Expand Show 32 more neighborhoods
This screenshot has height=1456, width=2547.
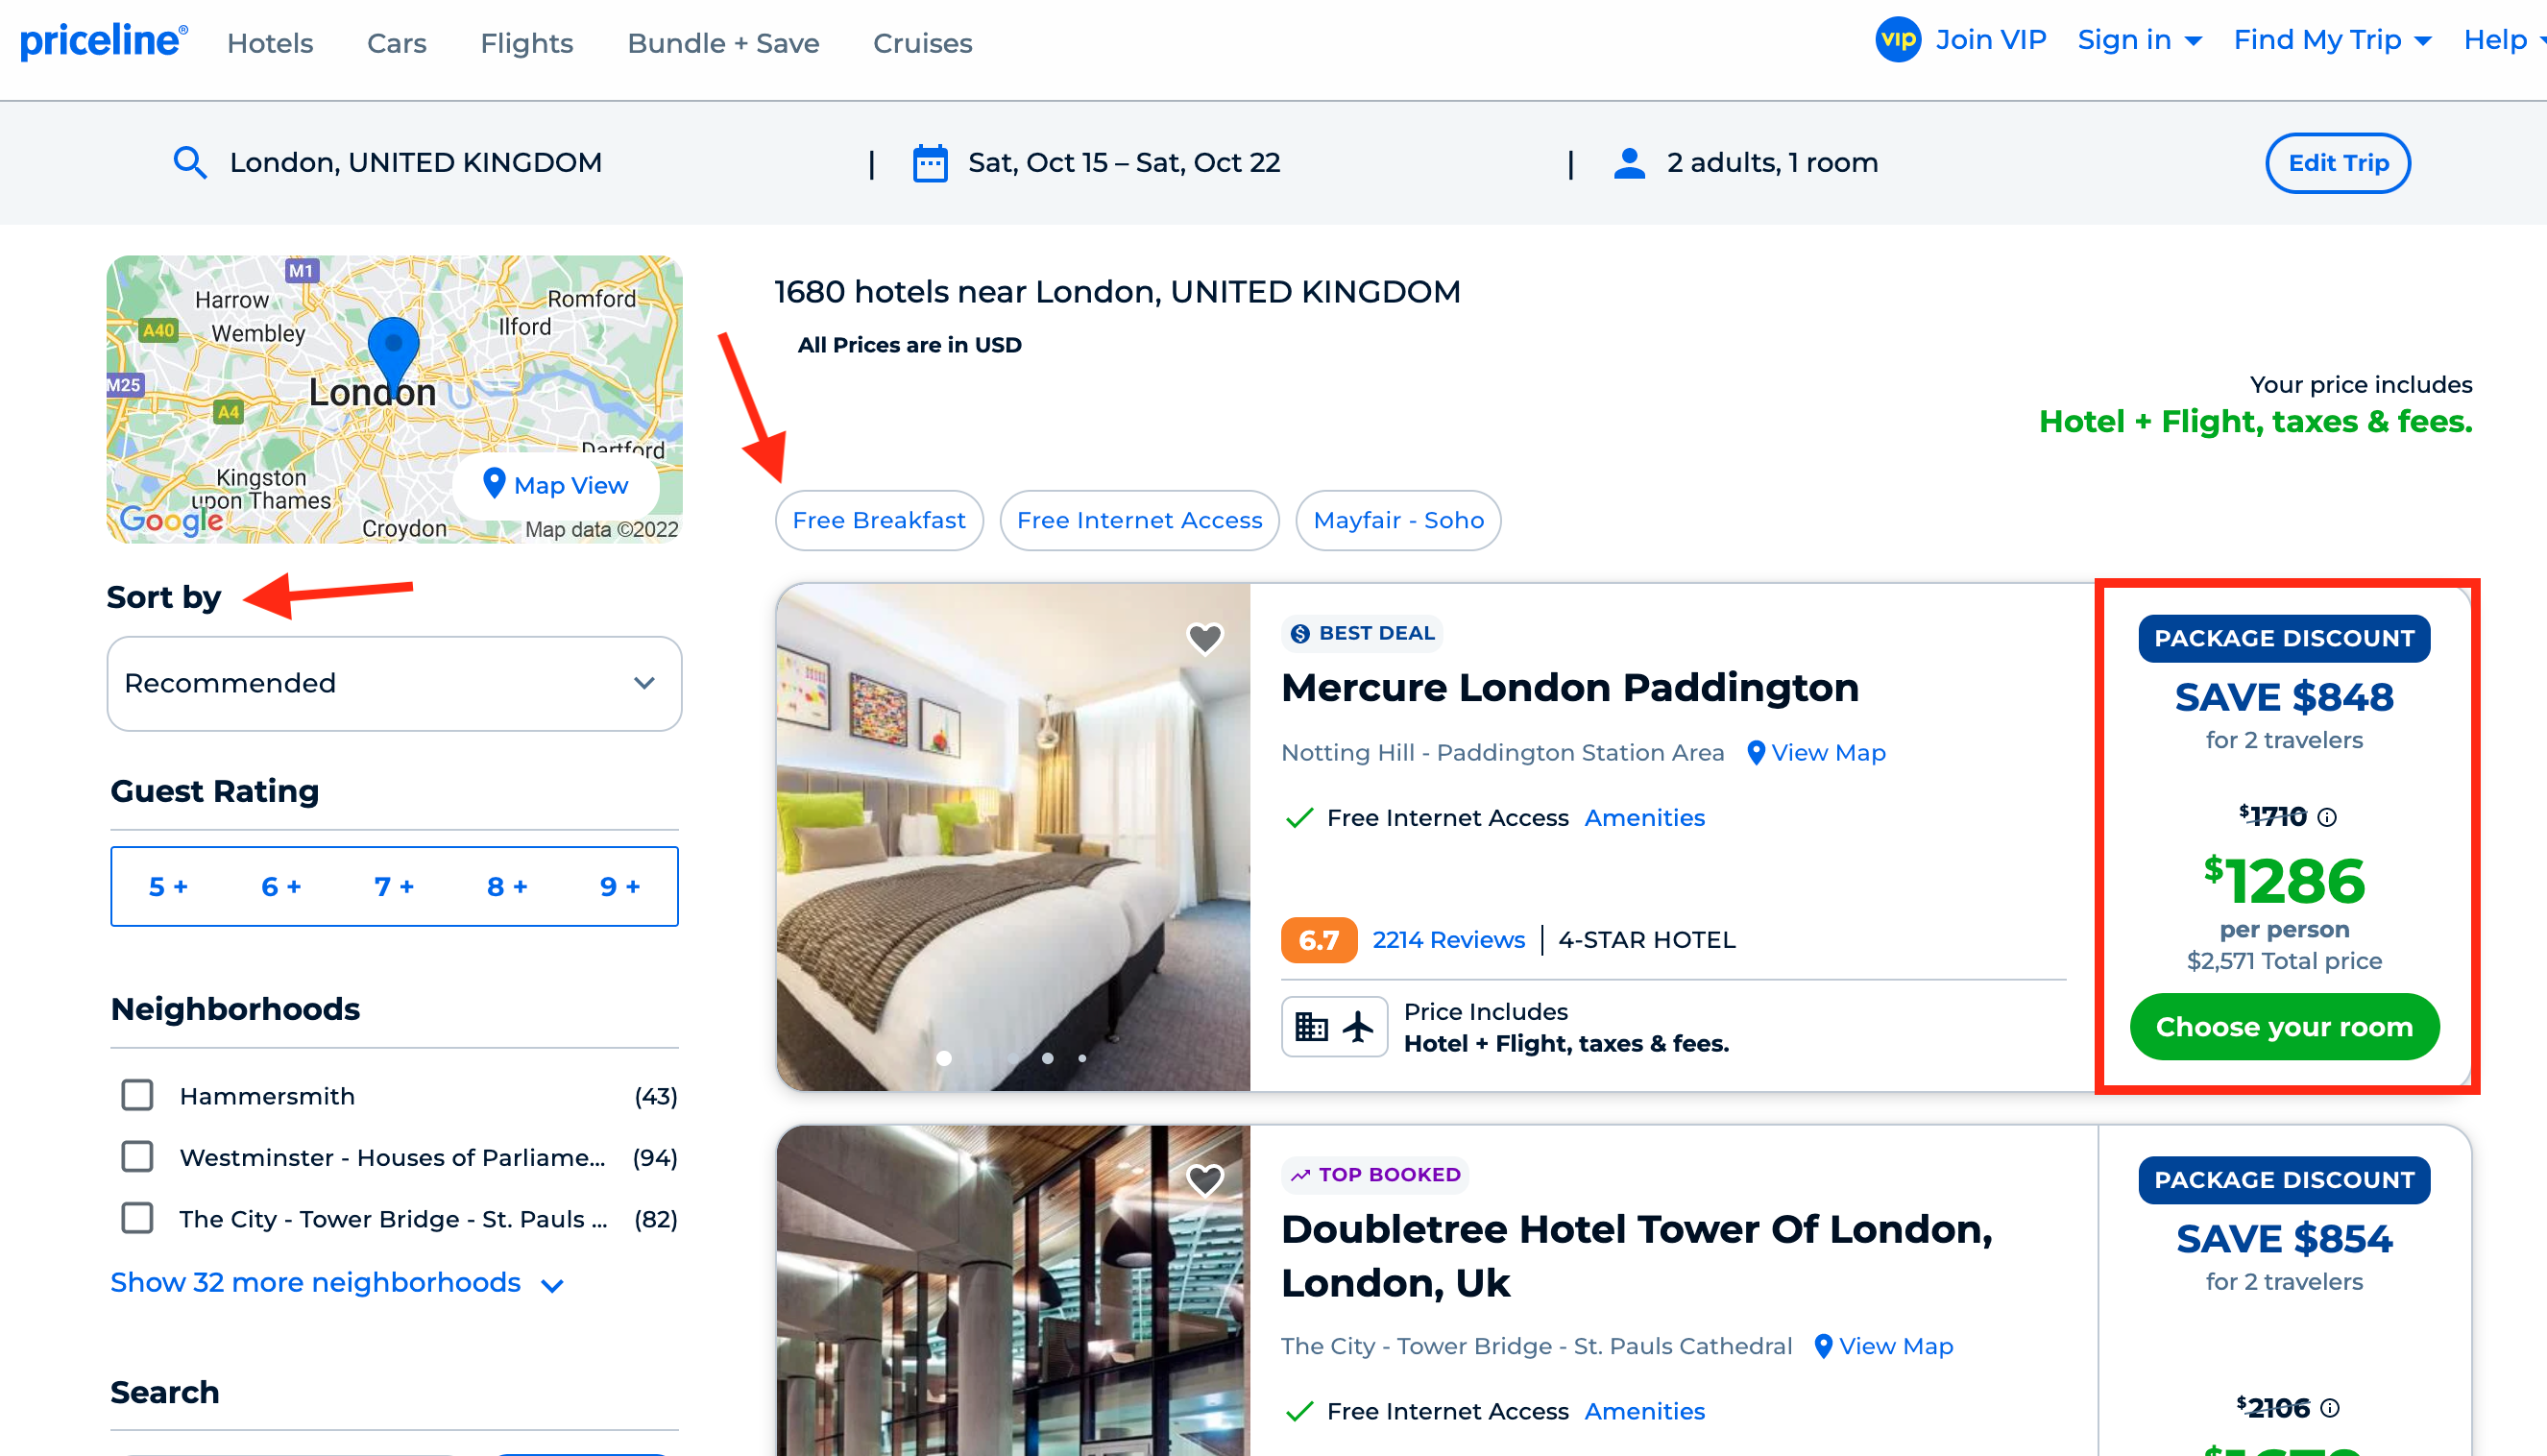click(337, 1283)
